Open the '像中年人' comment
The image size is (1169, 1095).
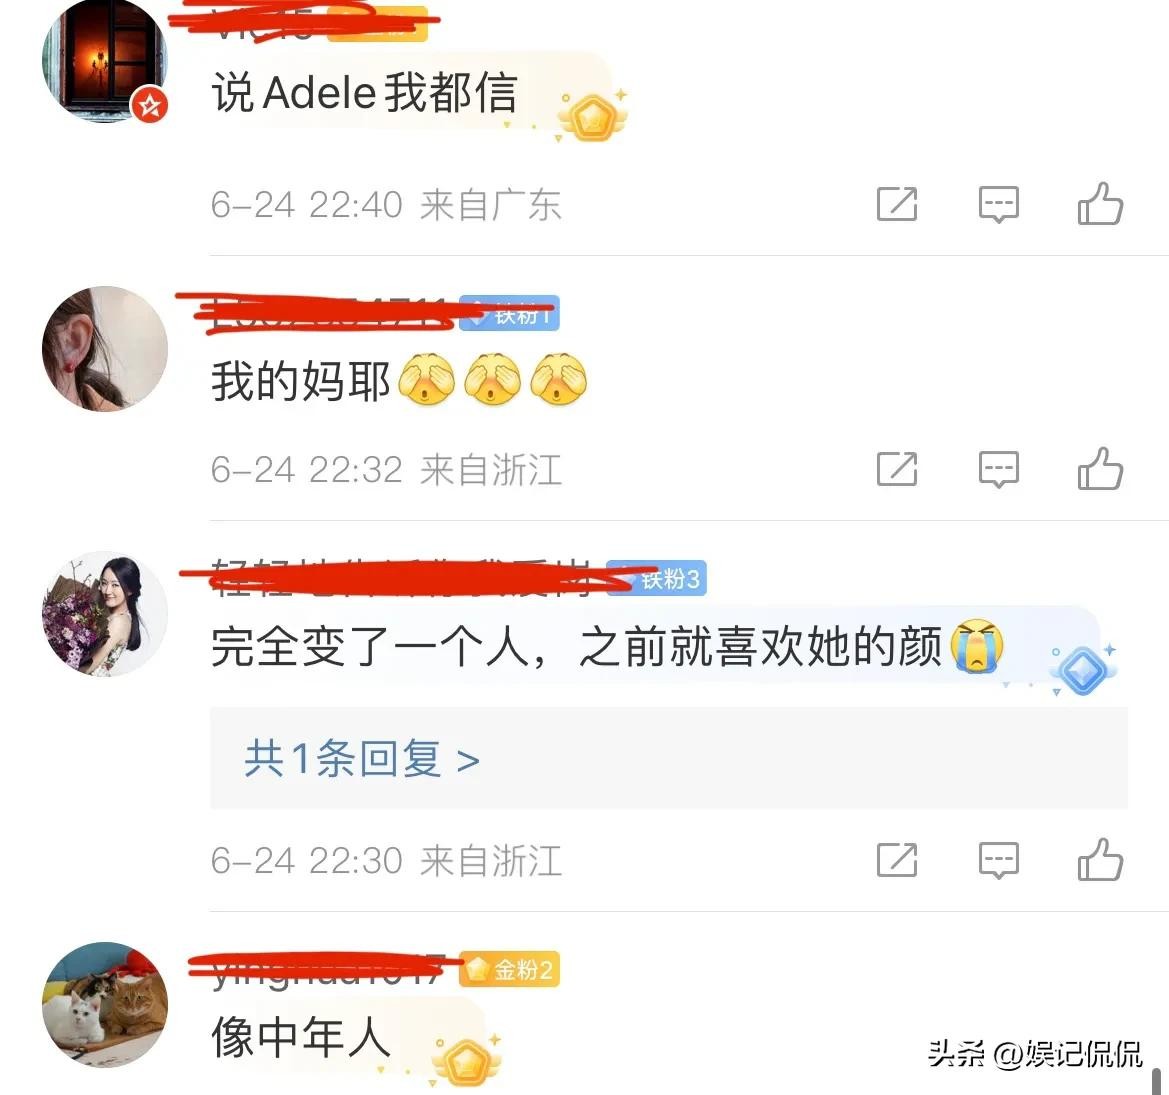[x=301, y=1037]
